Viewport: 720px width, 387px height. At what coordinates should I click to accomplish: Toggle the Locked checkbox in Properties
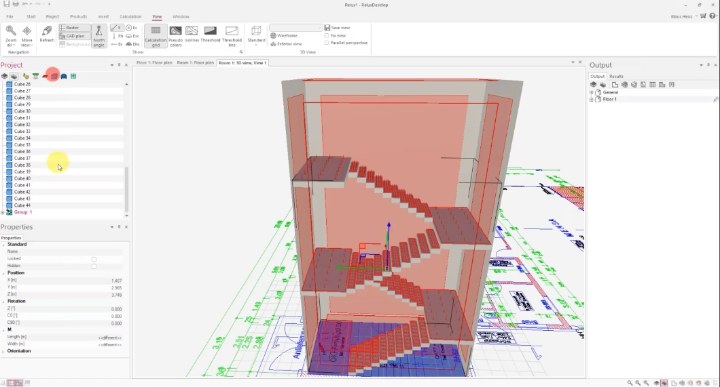click(94, 259)
